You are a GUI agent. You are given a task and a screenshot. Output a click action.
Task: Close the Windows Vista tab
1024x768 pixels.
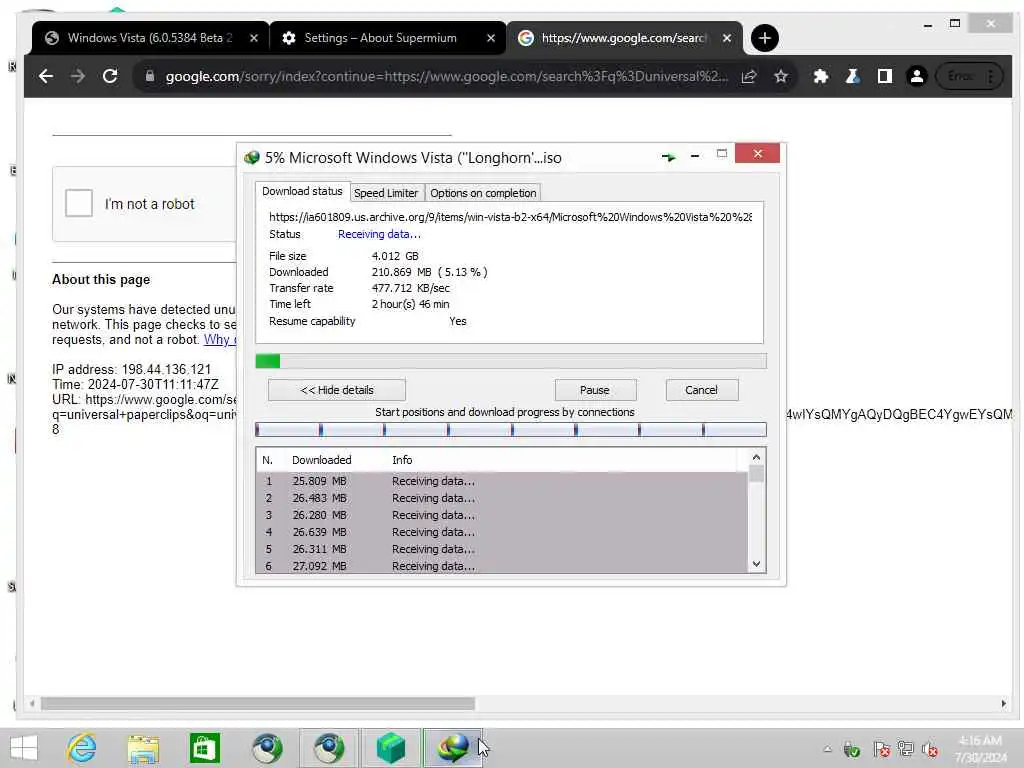click(x=254, y=38)
